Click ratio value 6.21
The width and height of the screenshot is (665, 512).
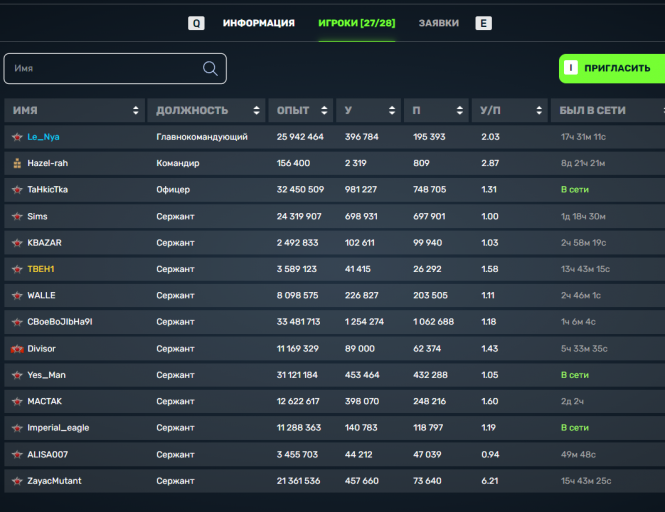tap(490, 481)
